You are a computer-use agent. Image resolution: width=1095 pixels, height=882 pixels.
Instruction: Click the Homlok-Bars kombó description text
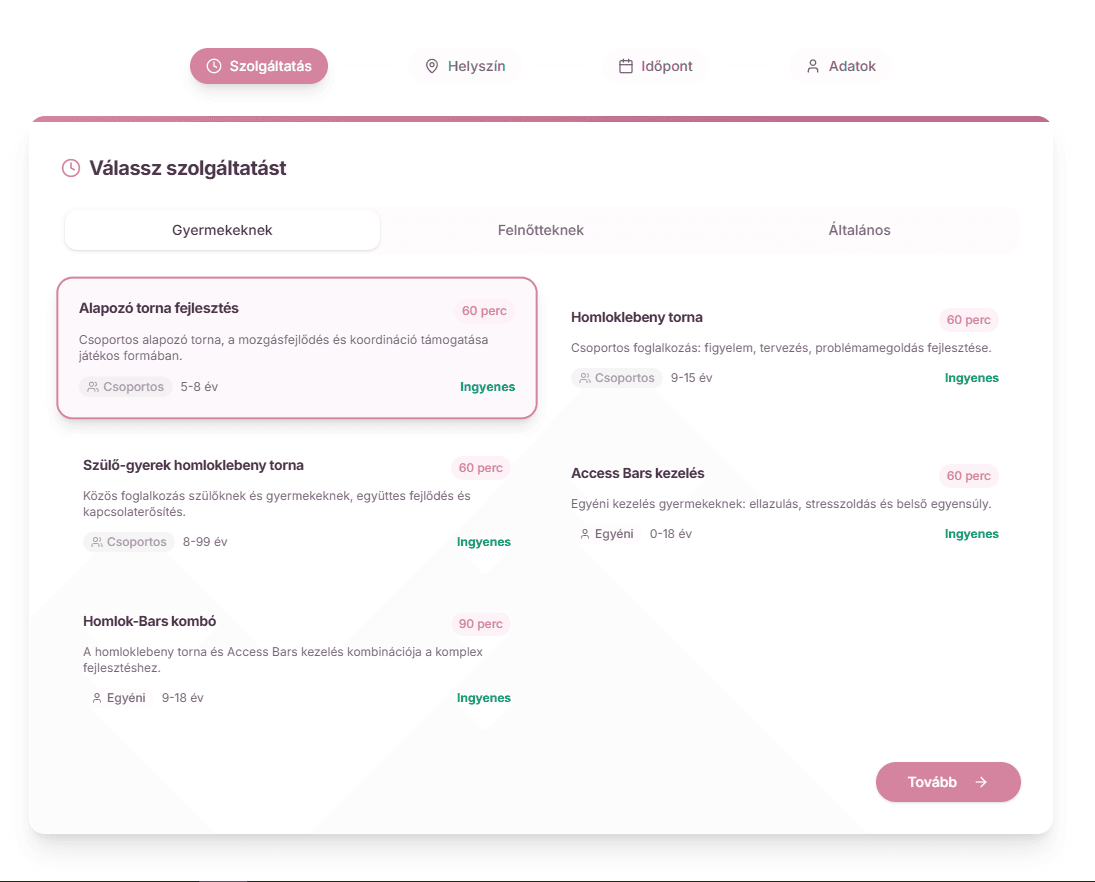[283, 659]
